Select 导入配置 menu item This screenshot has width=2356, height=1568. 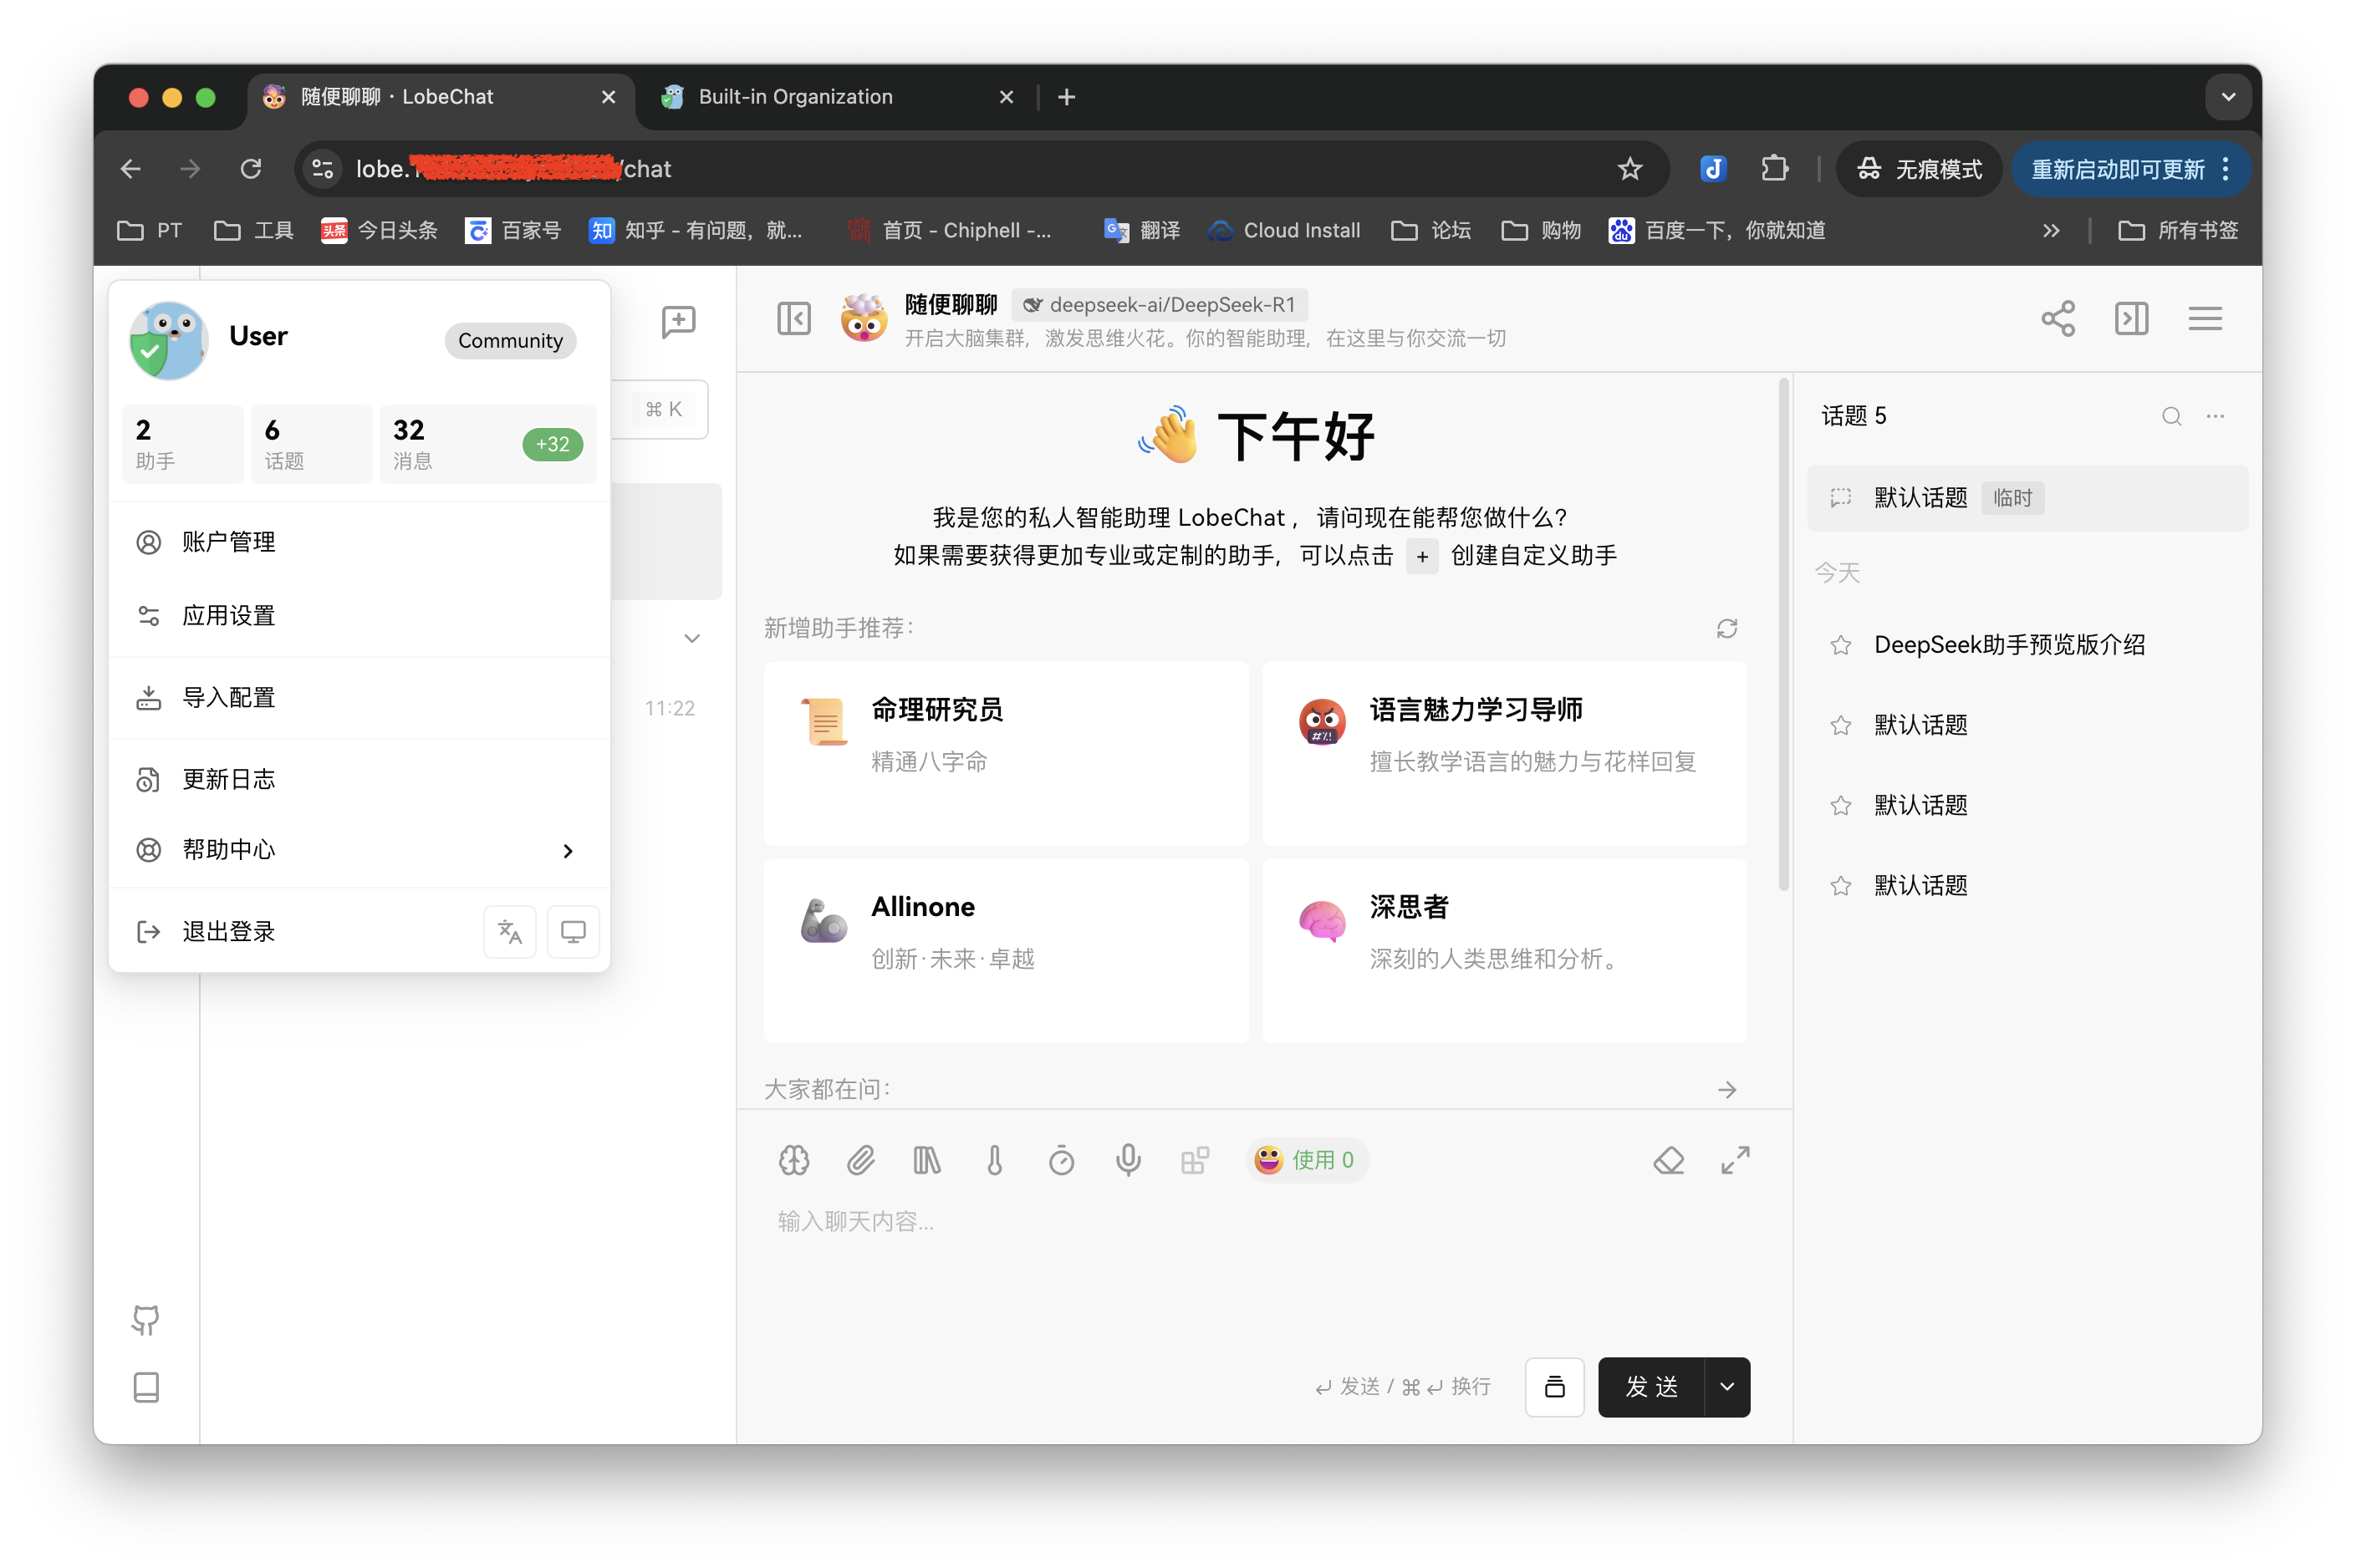(359, 698)
